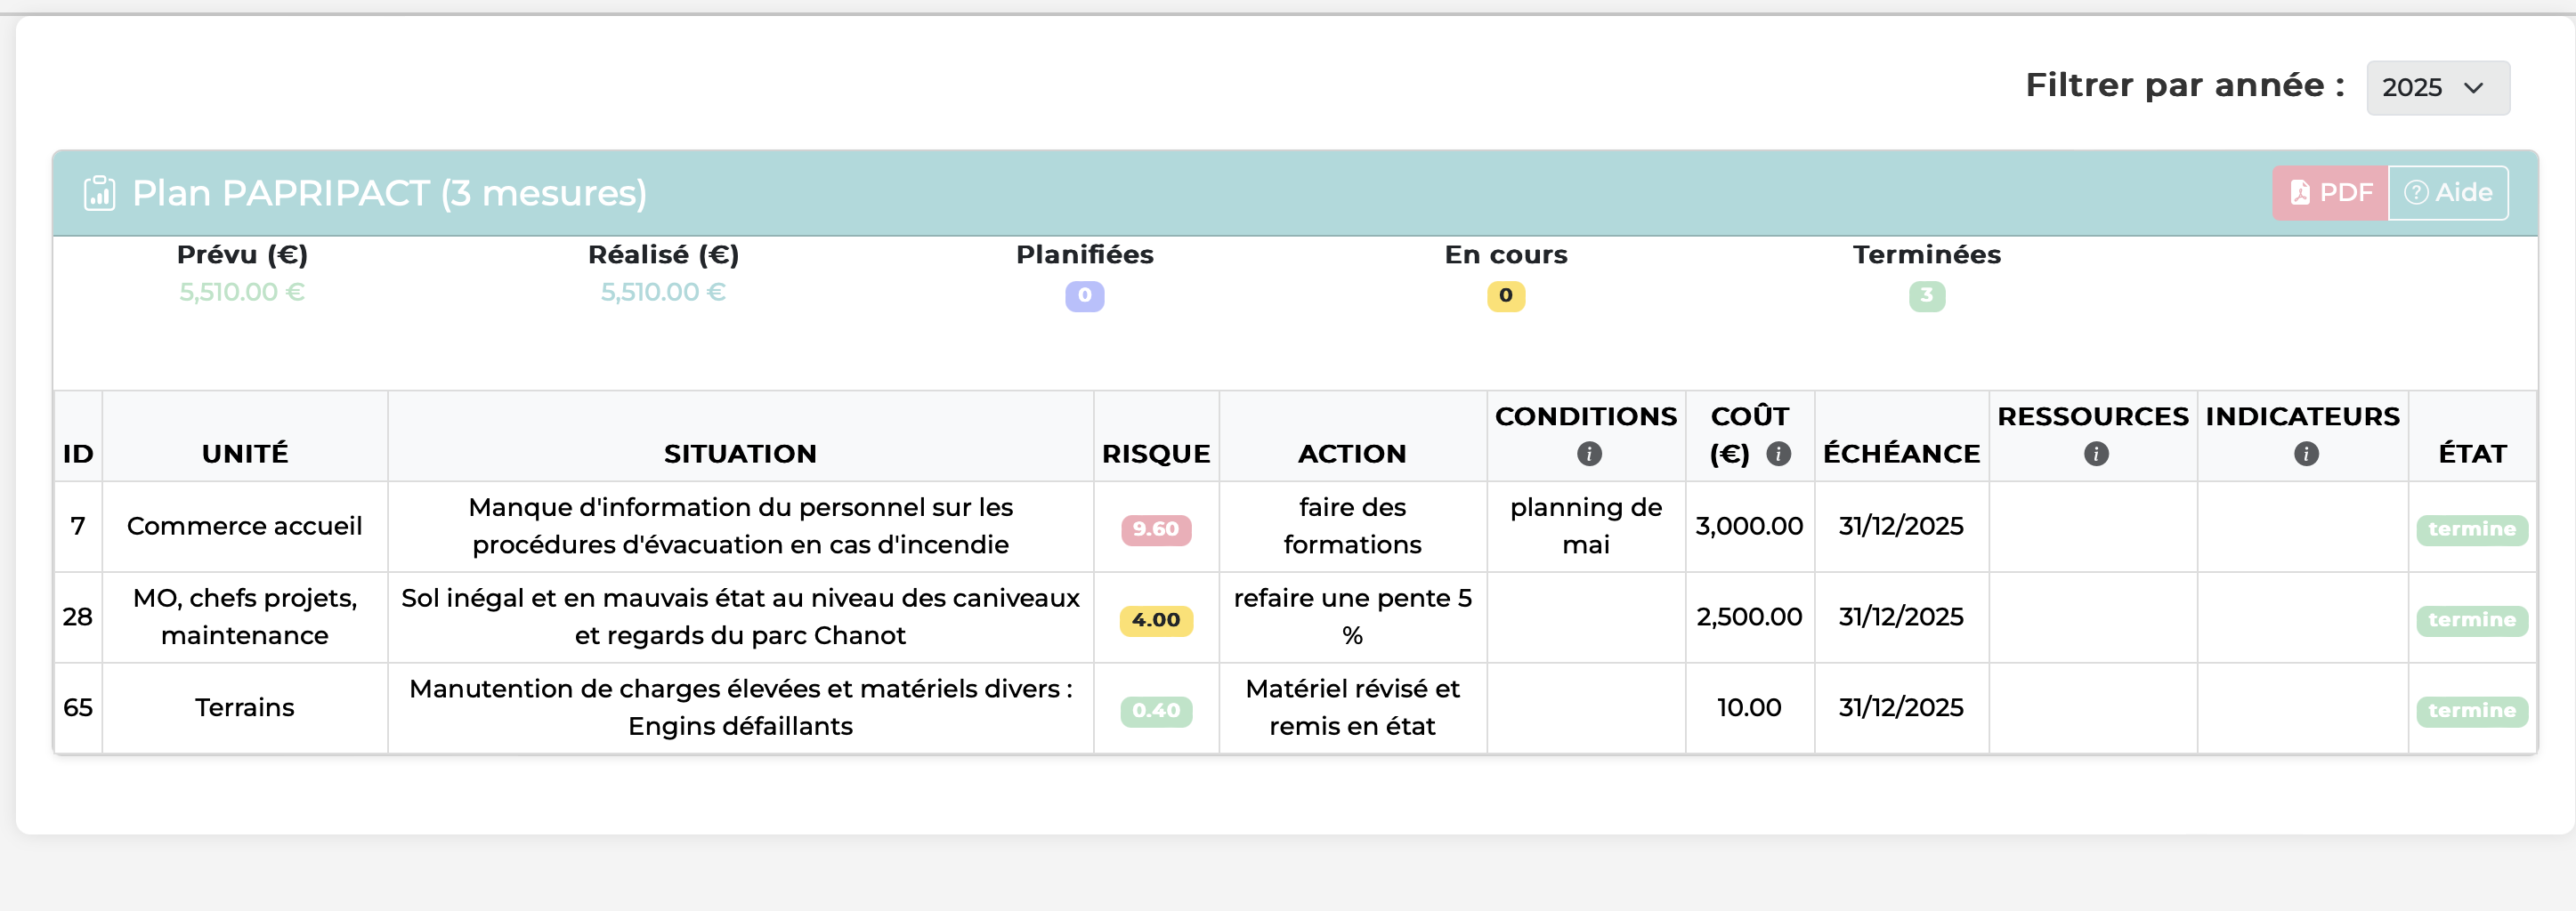The height and width of the screenshot is (911, 2576).
Task: Select the Commerce accueil unit cell
Action: [x=245, y=526]
